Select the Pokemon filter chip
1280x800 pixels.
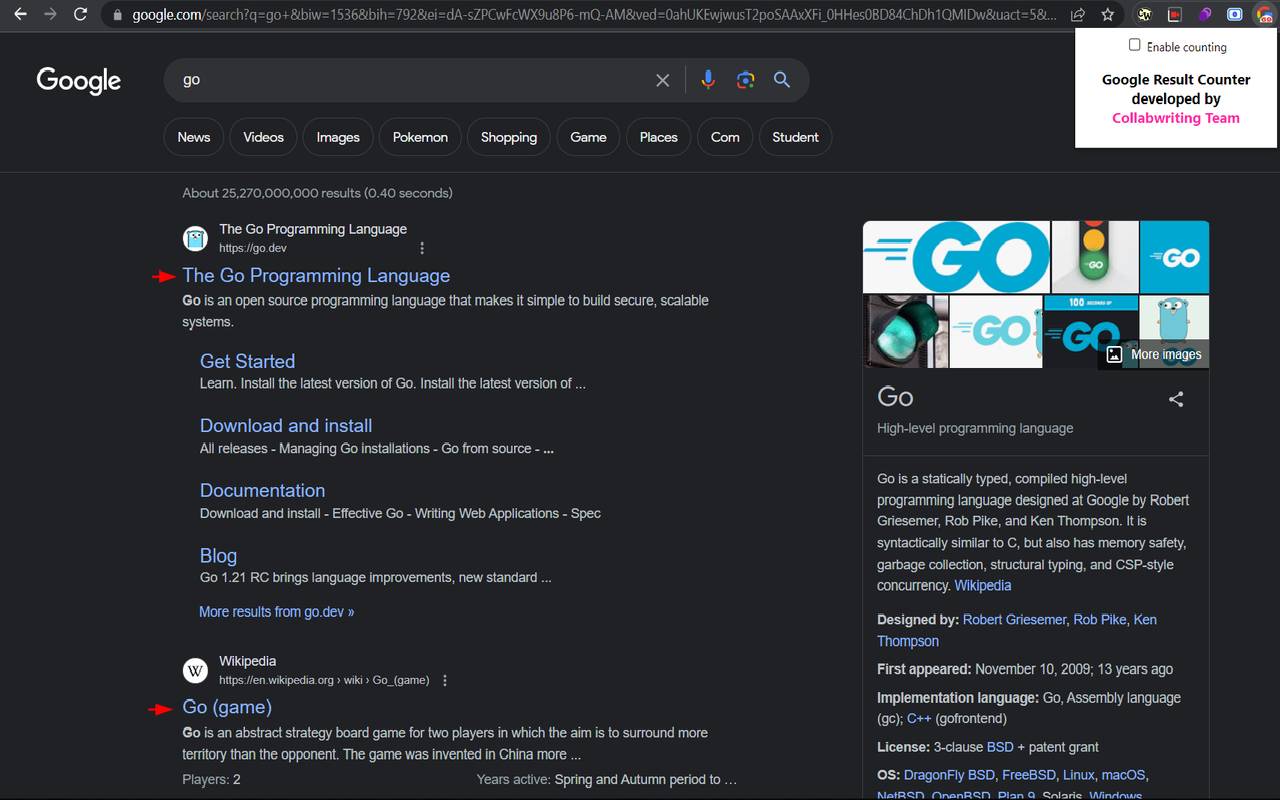click(x=420, y=137)
